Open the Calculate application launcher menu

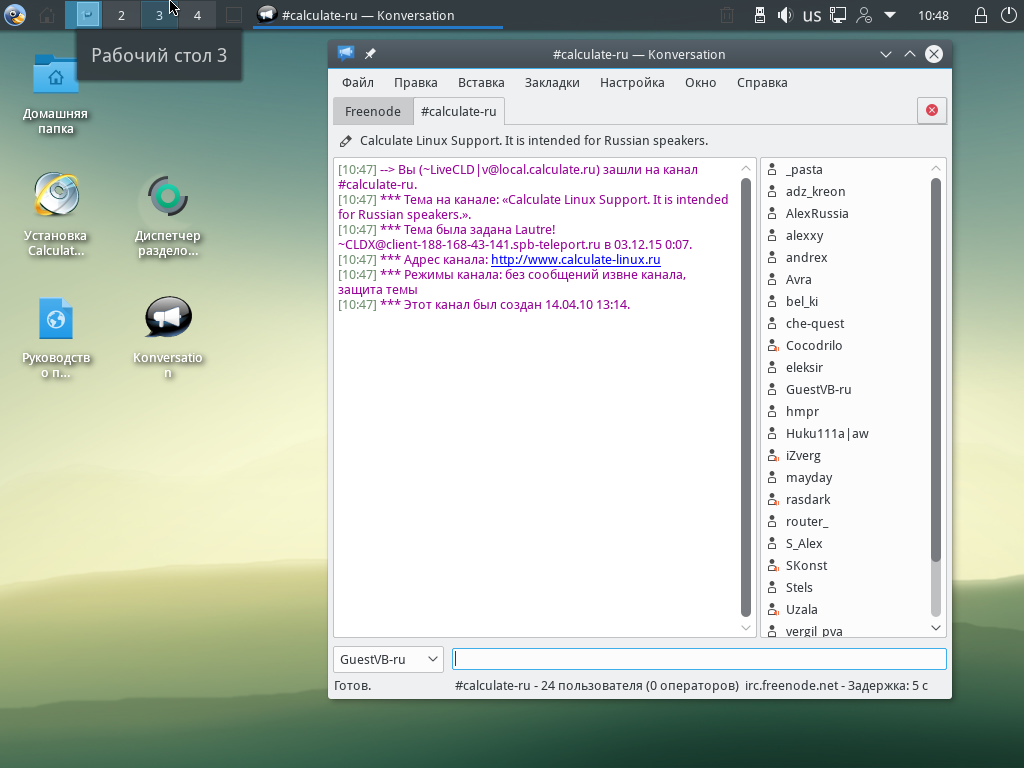pyautogui.click(x=15, y=15)
